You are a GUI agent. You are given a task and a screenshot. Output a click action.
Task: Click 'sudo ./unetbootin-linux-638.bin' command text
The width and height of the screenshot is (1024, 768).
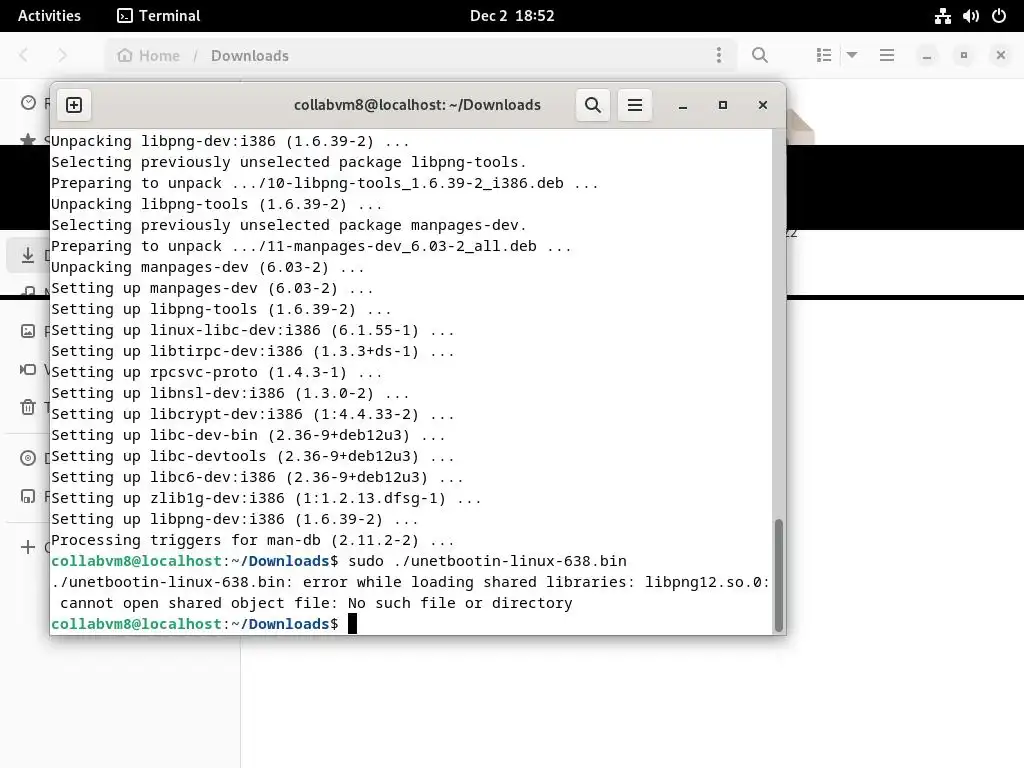pyautogui.click(x=487, y=561)
